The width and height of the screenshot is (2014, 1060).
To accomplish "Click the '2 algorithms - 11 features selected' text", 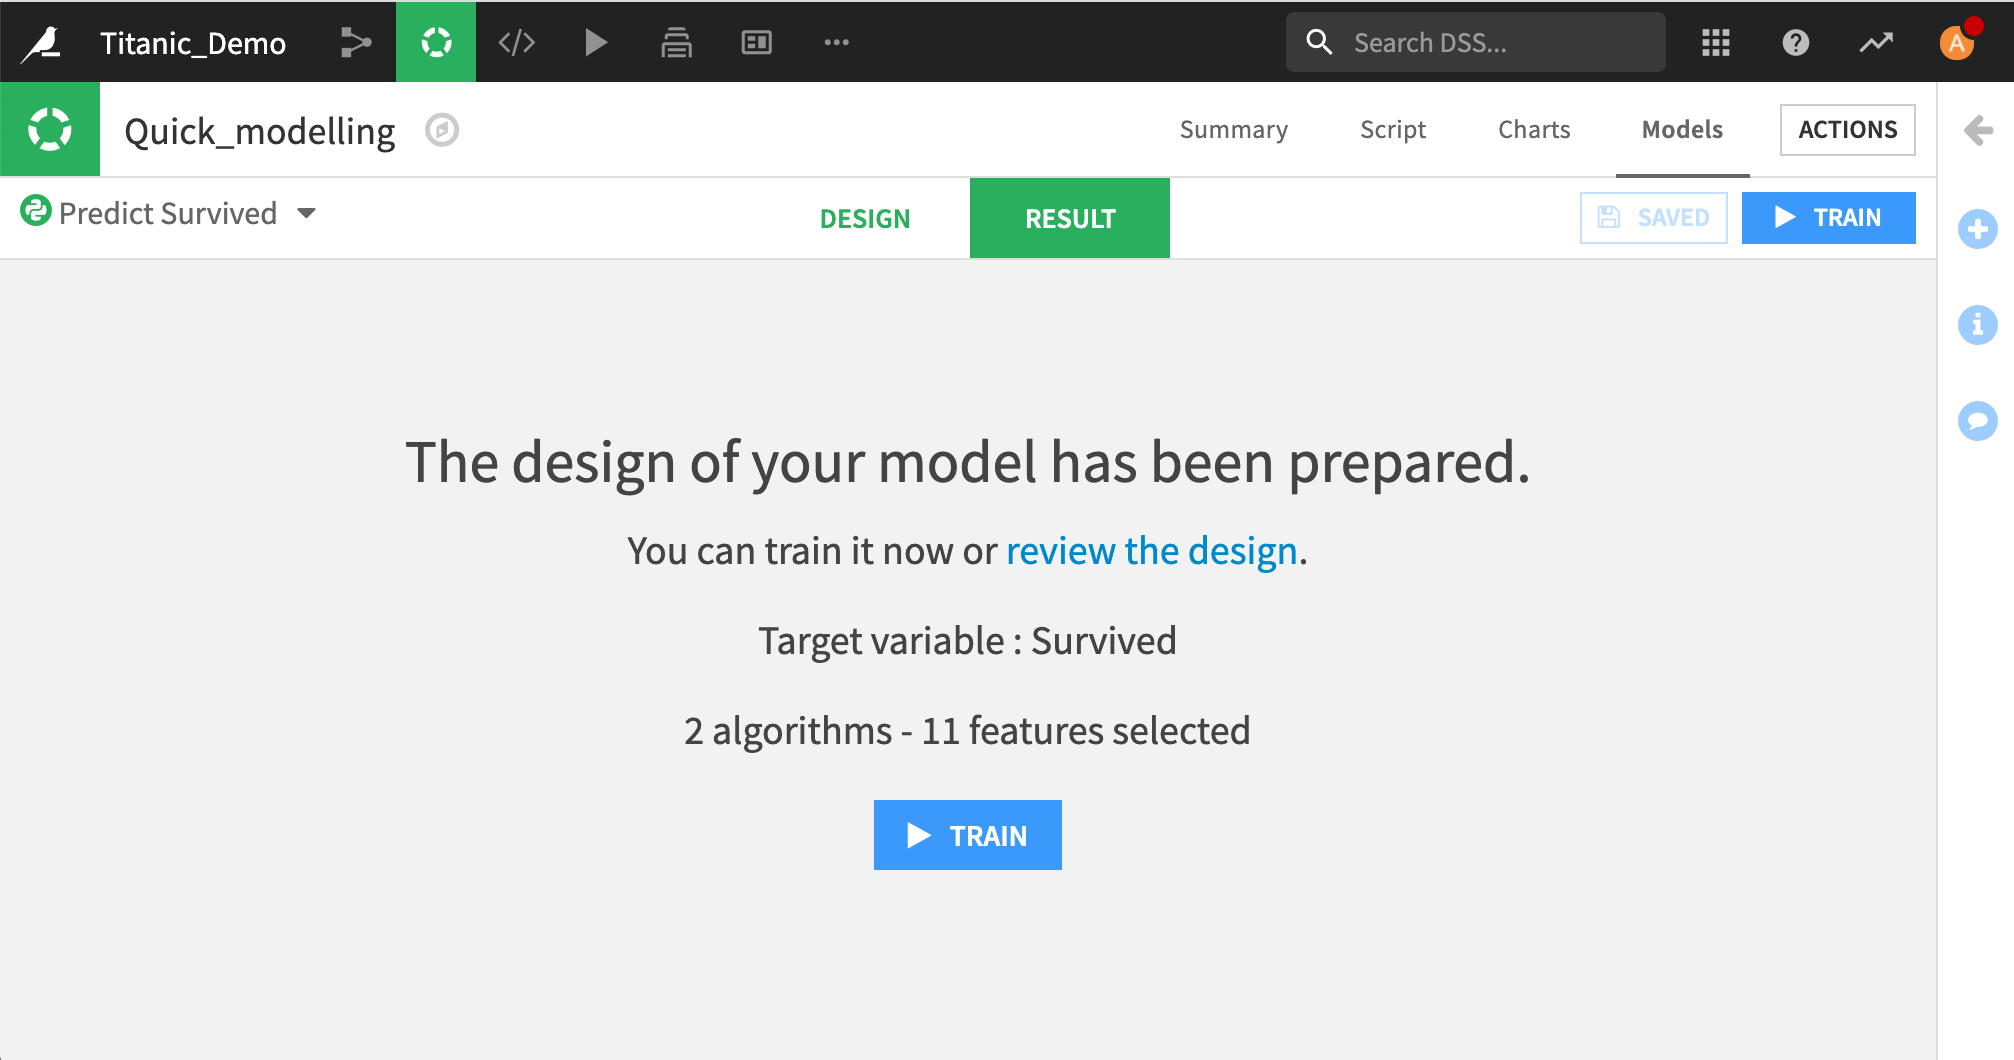I will tap(967, 731).
